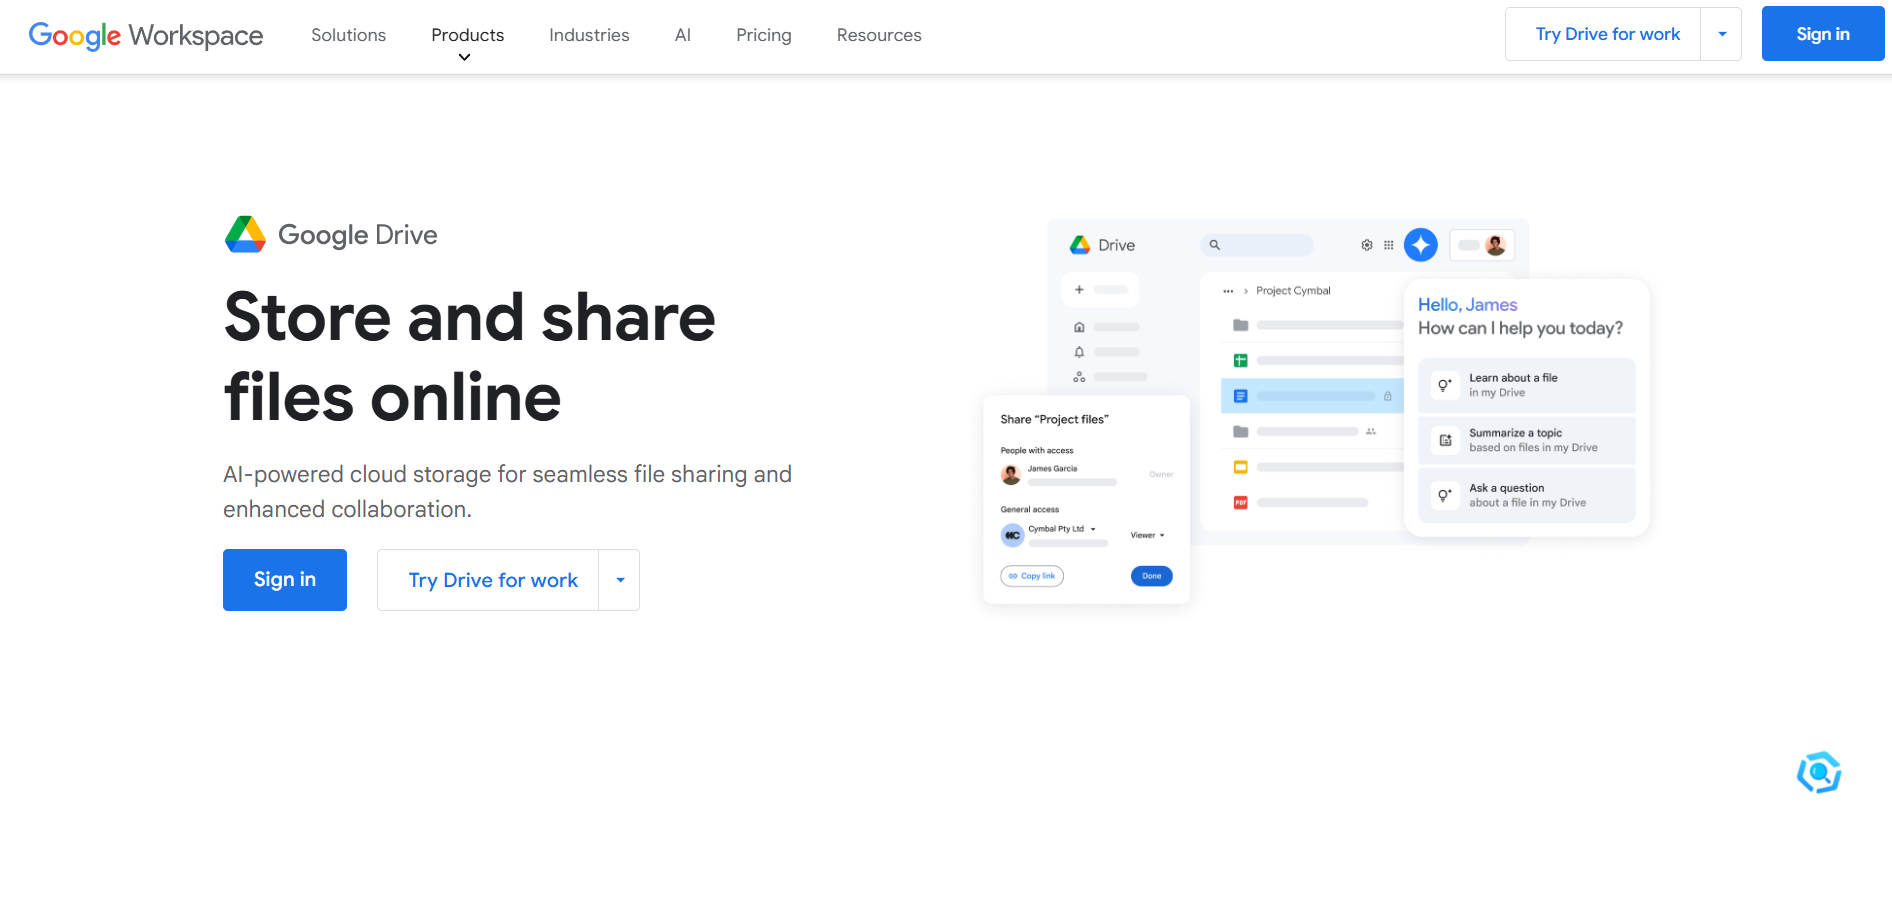Click the Learn about a file card
The width and height of the screenshot is (1892, 906).
[1526, 385]
